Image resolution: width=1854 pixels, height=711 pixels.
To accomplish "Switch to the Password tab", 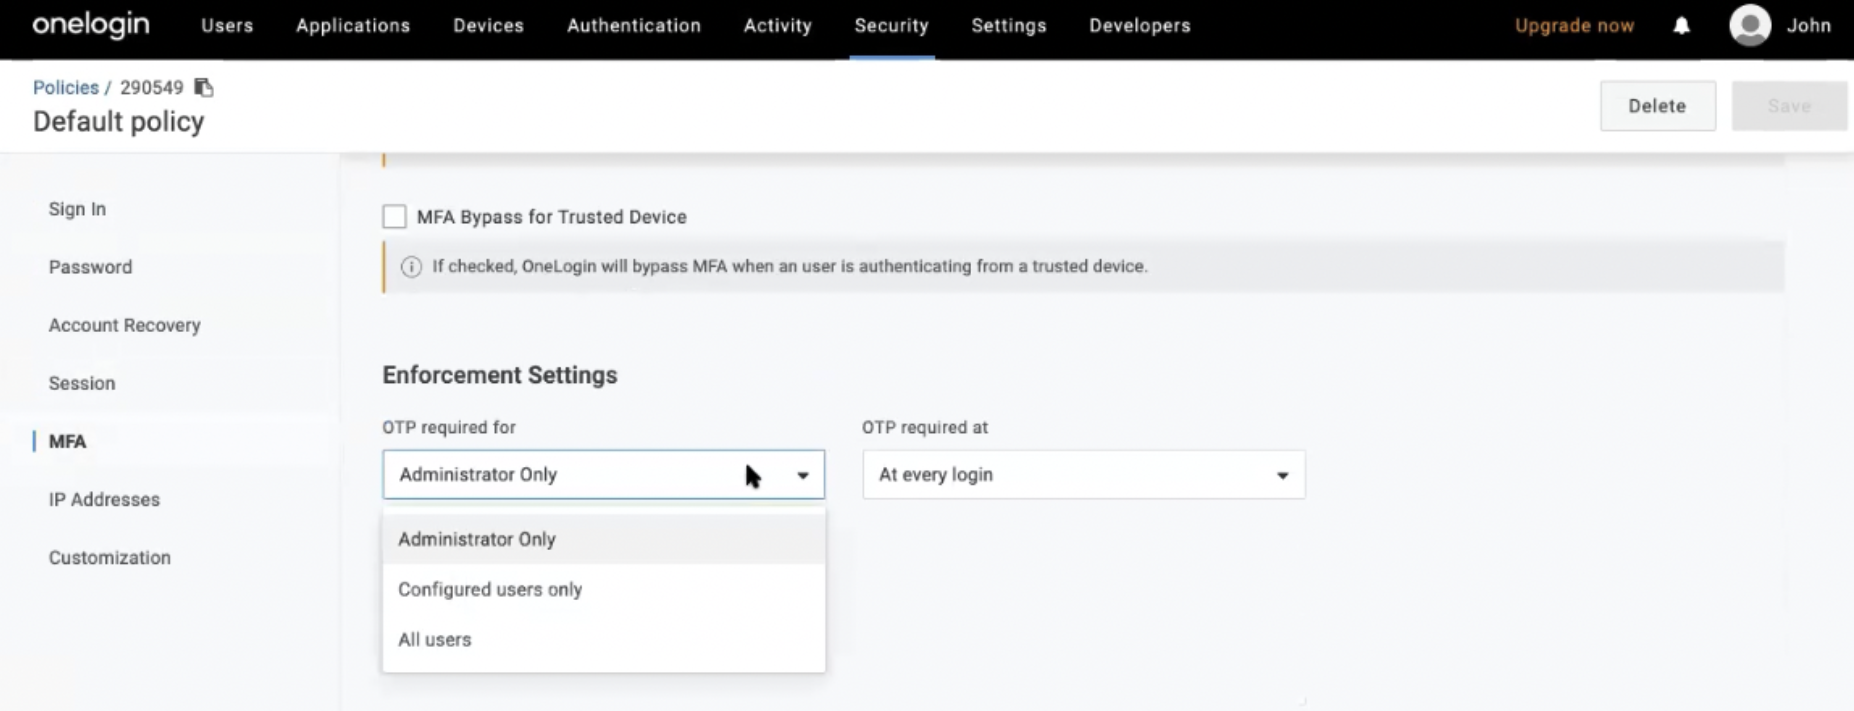I will click(90, 267).
